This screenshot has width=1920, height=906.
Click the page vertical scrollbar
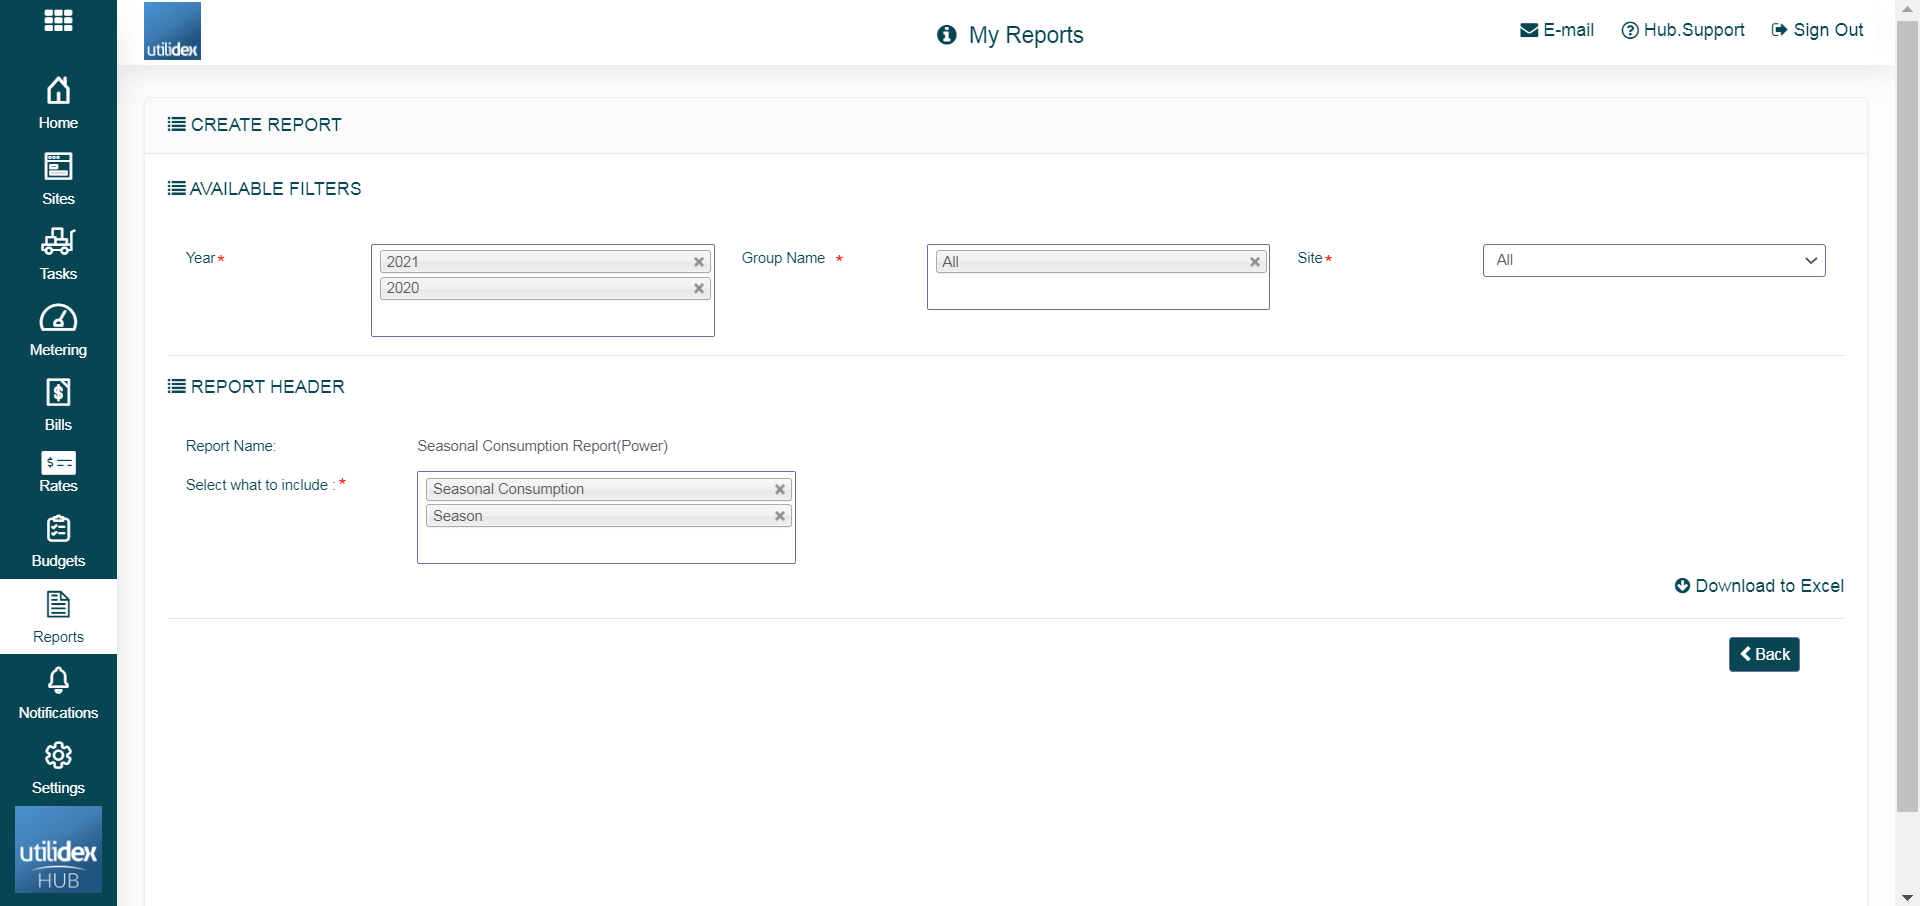coord(1907,415)
